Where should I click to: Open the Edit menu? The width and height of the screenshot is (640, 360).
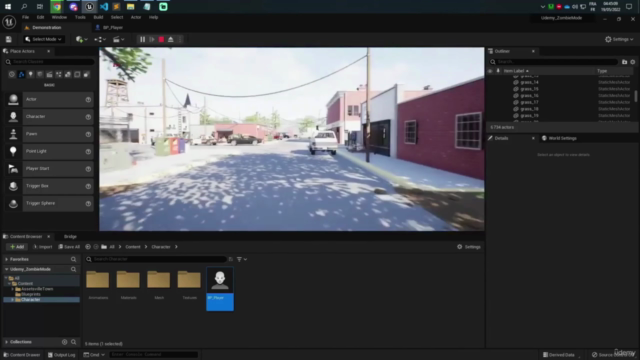tap(40, 17)
